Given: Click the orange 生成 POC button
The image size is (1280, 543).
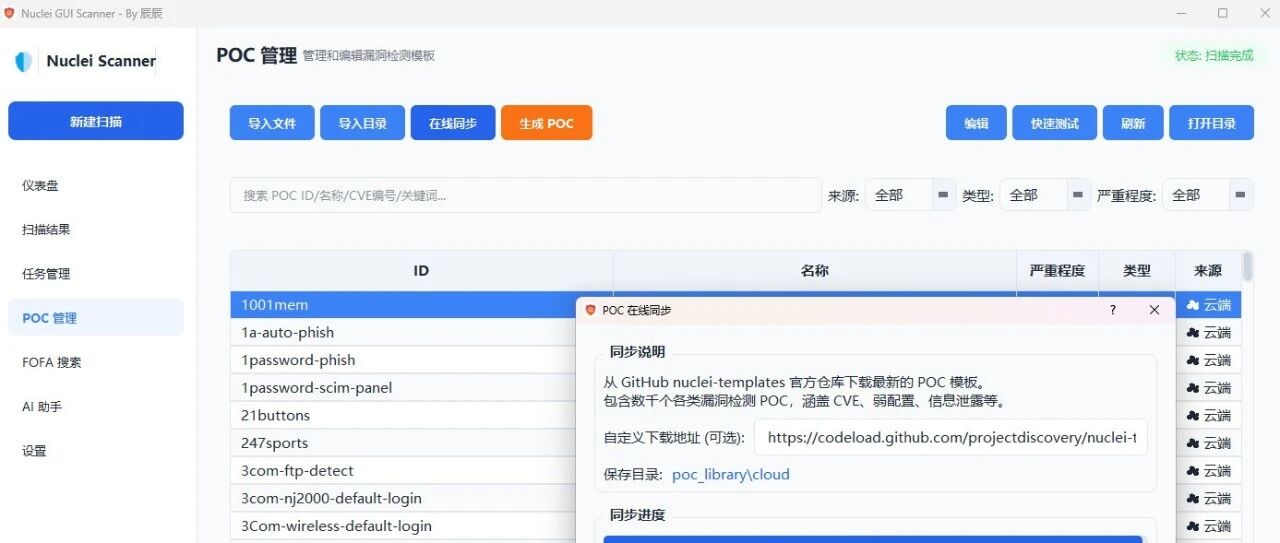Looking at the screenshot, I should pos(546,123).
